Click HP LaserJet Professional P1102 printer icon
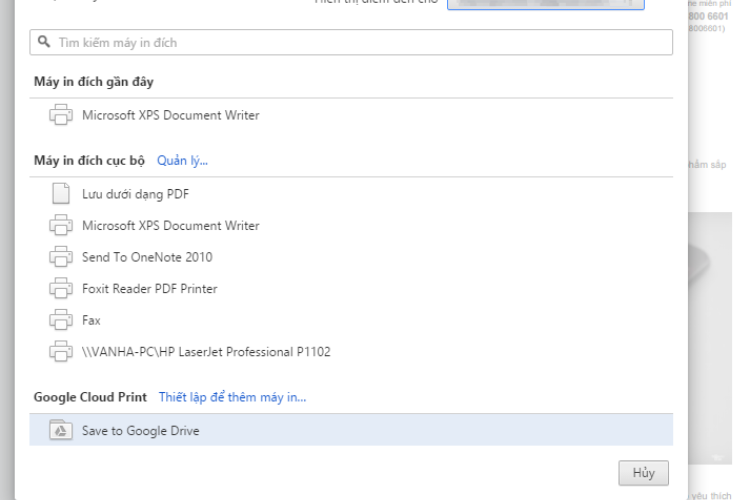The width and height of the screenshot is (750, 500). coord(61,352)
